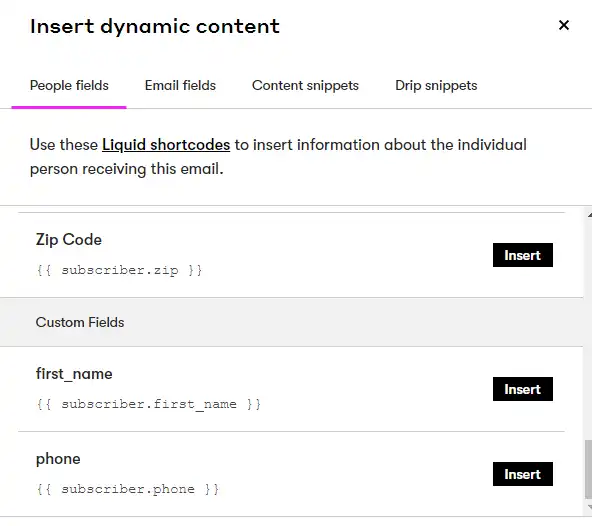Insert the Zip Code field
The image size is (592, 526).
523,255
